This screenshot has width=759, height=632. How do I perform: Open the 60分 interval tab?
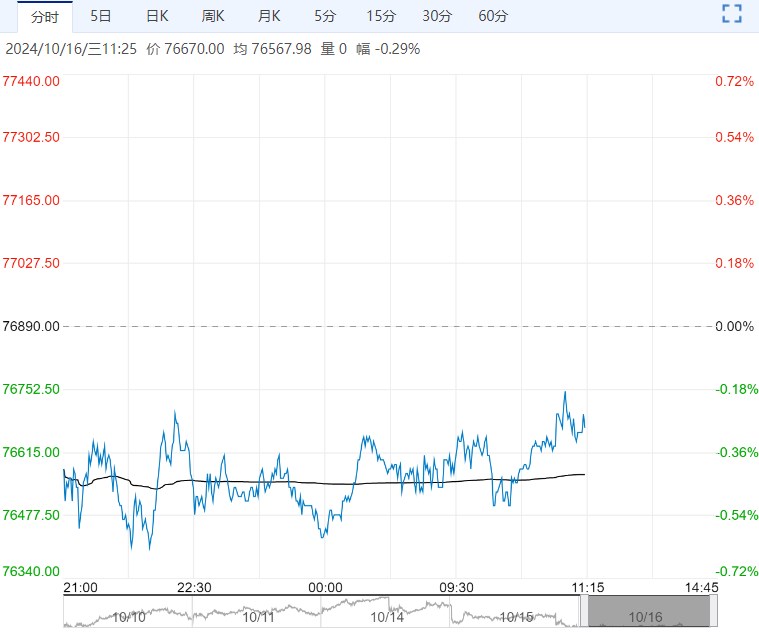(x=493, y=16)
